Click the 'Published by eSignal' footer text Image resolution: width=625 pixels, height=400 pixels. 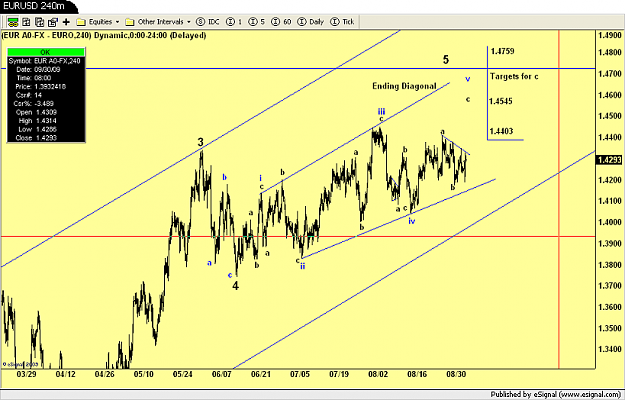coord(556,394)
